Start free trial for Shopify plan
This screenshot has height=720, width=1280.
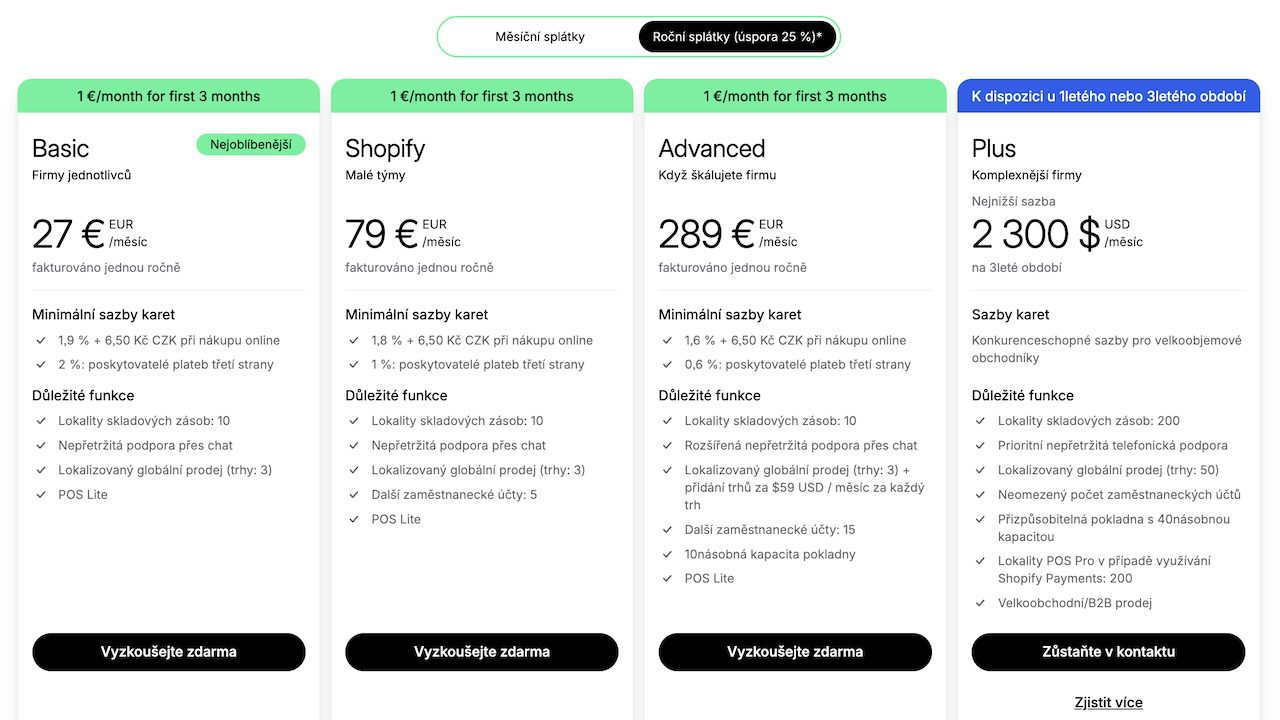(x=482, y=652)
